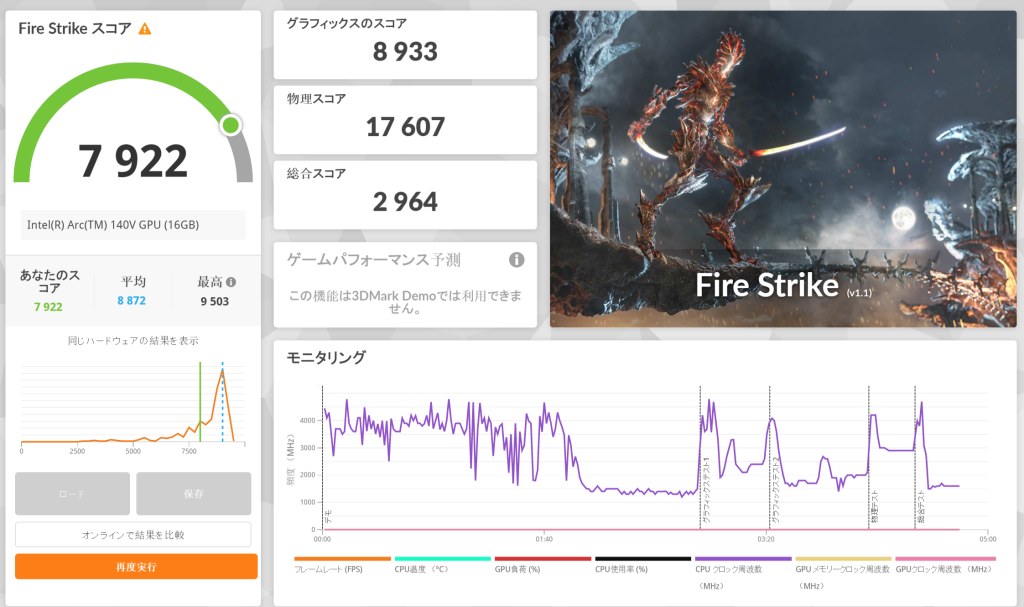Click the ロード button
The width and height of the screenshot is (1024, 607).
(72, 493)
